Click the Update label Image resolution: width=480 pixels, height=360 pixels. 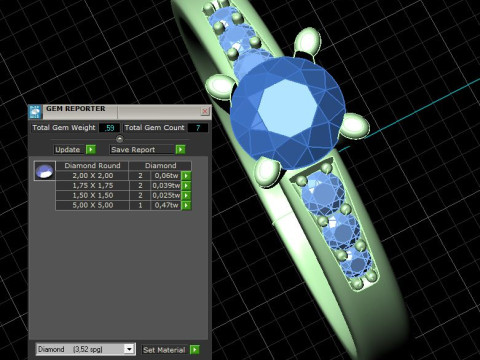click(x=68, y=150)
